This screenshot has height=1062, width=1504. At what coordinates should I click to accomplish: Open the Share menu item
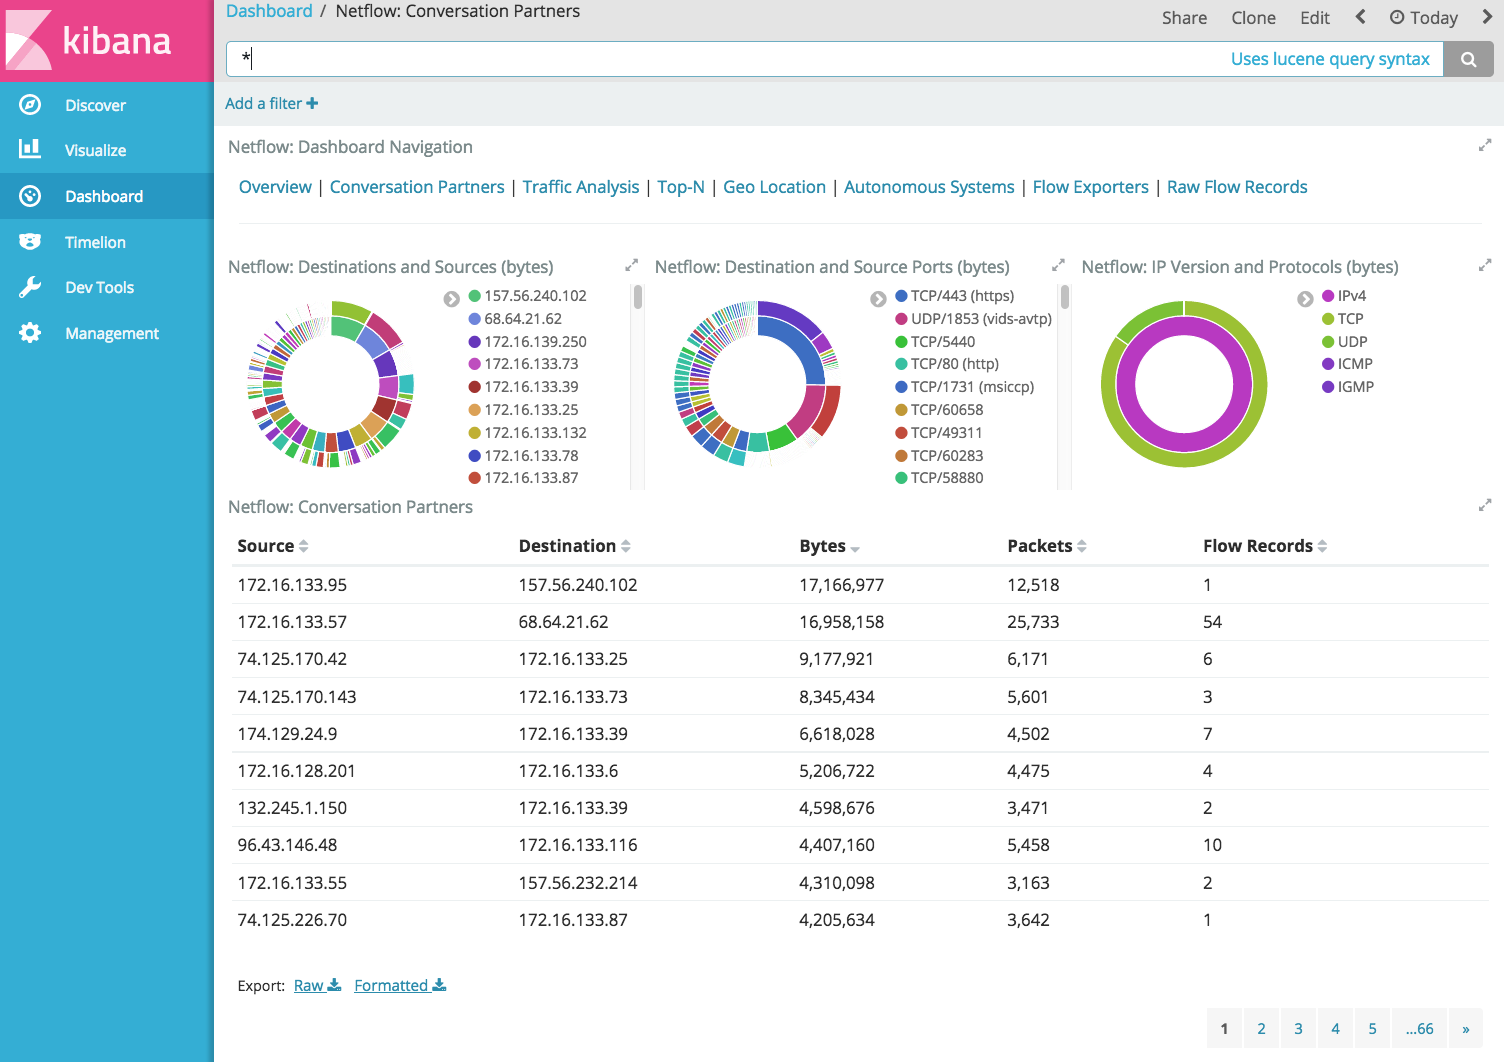tap(1184, 18)
